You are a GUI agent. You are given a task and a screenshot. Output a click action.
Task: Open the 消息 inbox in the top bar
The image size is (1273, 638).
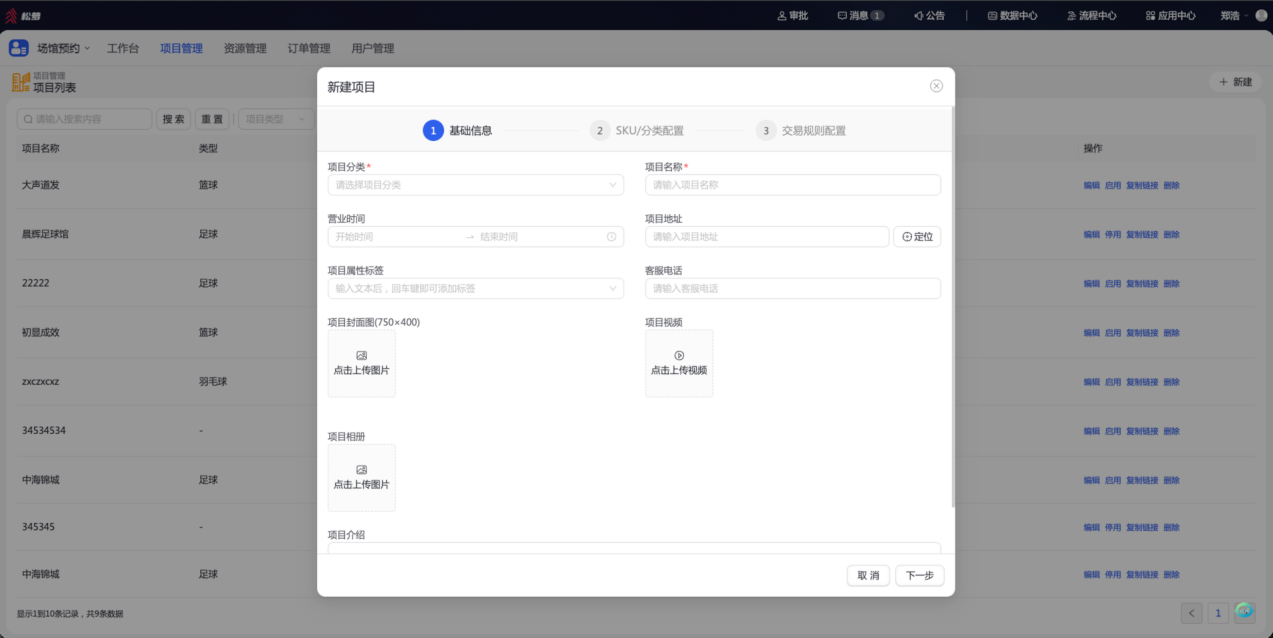[x=860, y=16]
